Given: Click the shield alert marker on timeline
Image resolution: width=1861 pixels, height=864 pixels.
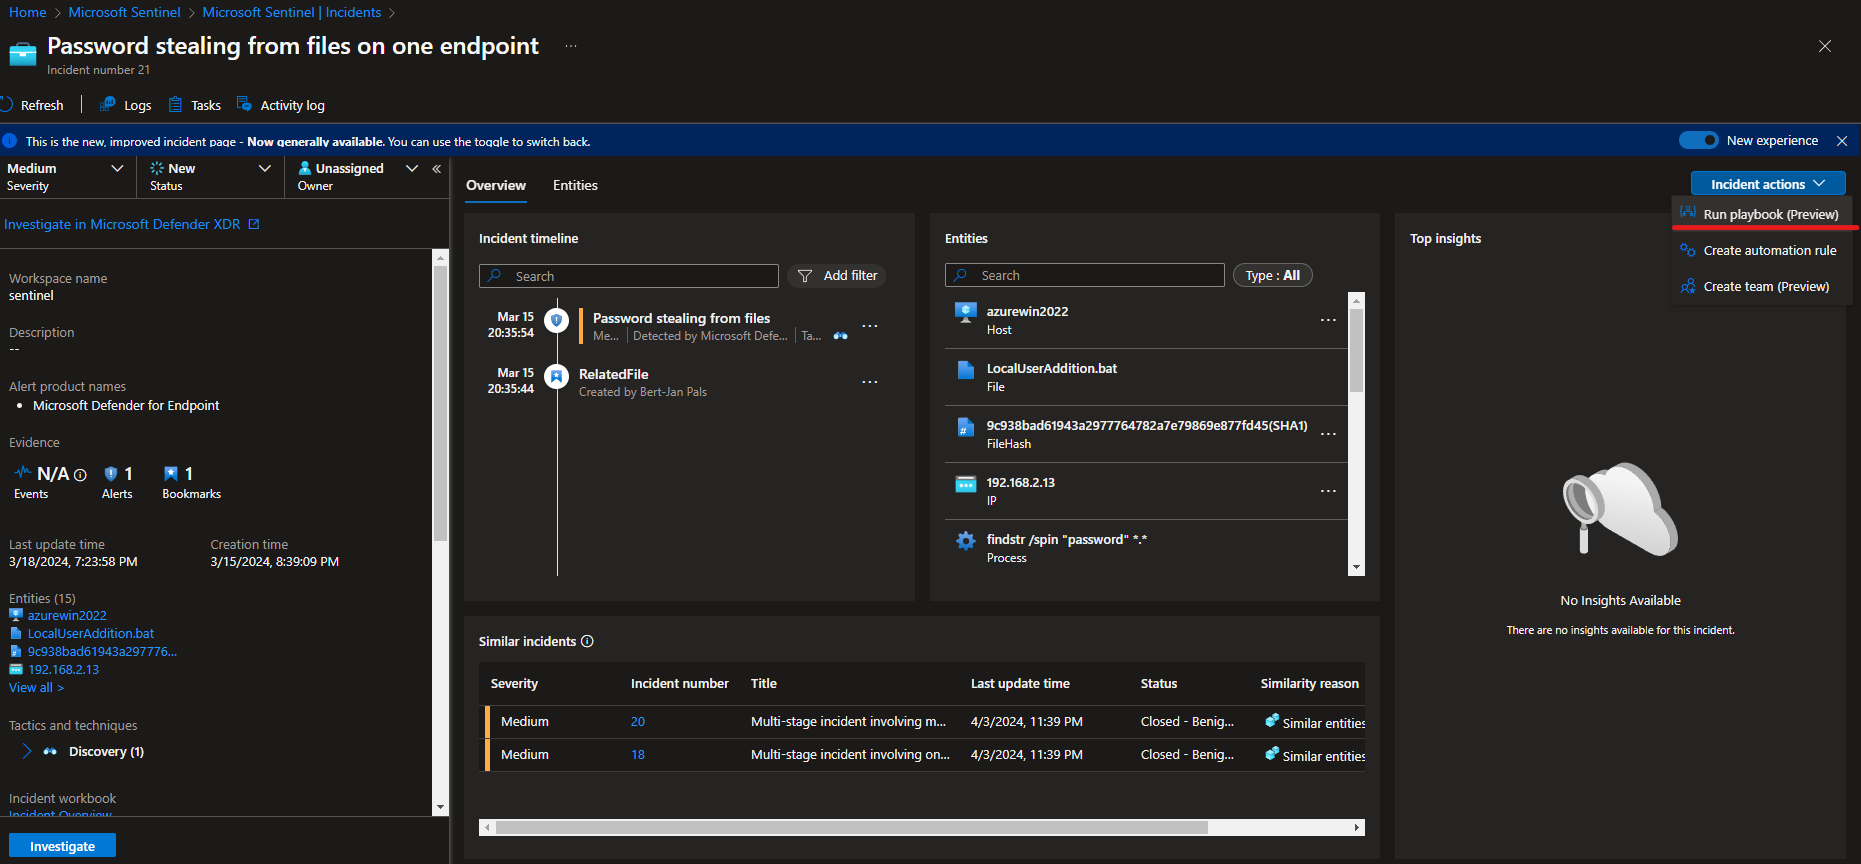Looking at the screenshot, I should pyautogui.click(x=556, y=320).
